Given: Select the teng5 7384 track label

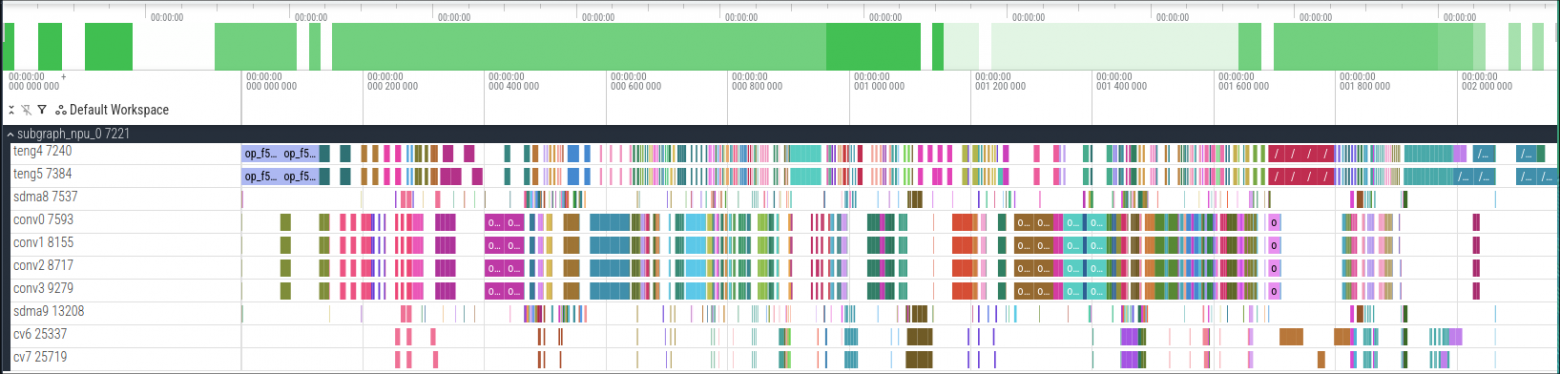Looking at the screenshot, I should 42,174.
